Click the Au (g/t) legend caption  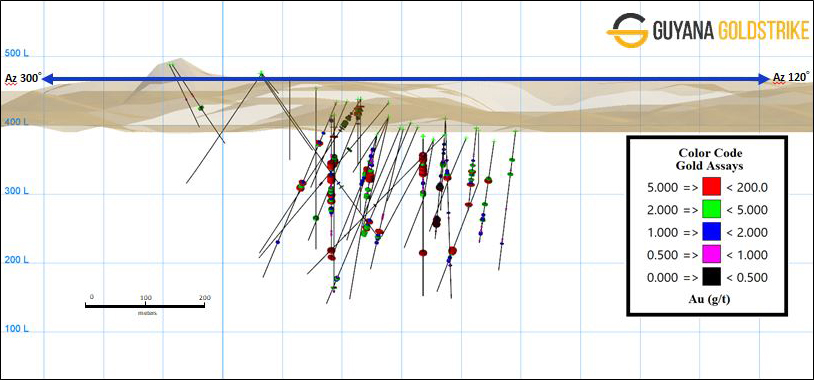(709, 301)
